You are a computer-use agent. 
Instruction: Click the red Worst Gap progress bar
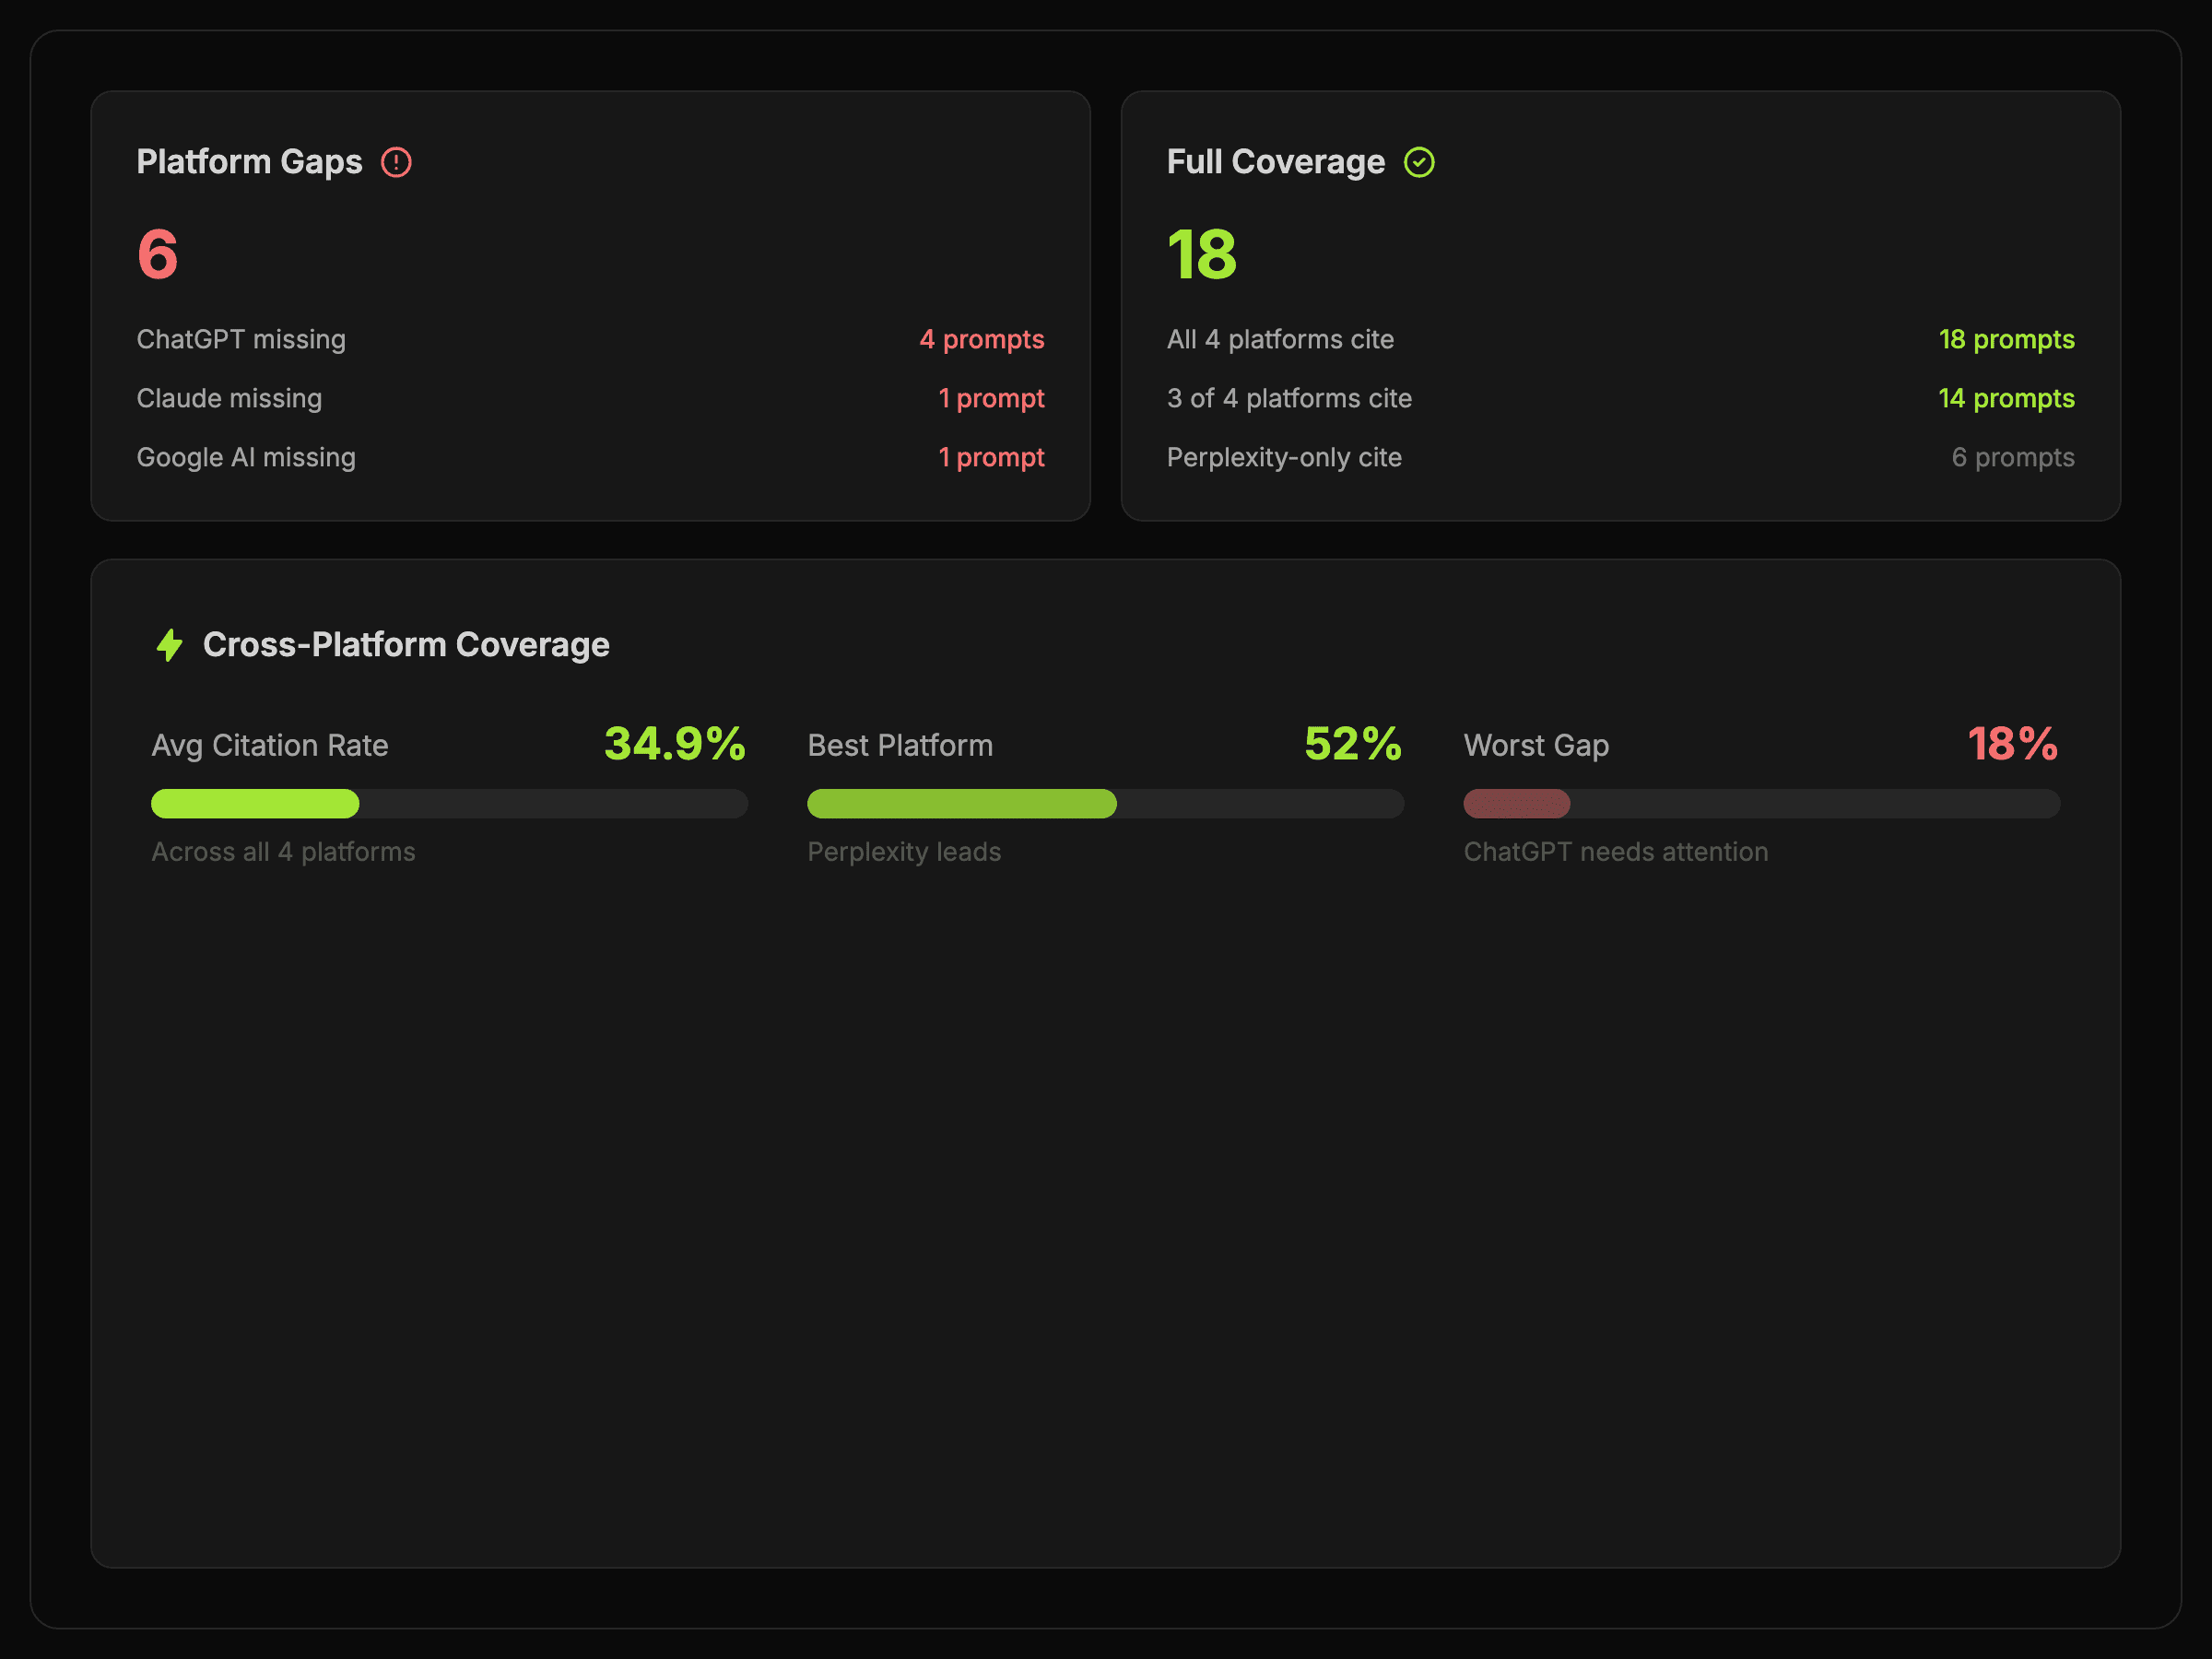point(1517,804)
